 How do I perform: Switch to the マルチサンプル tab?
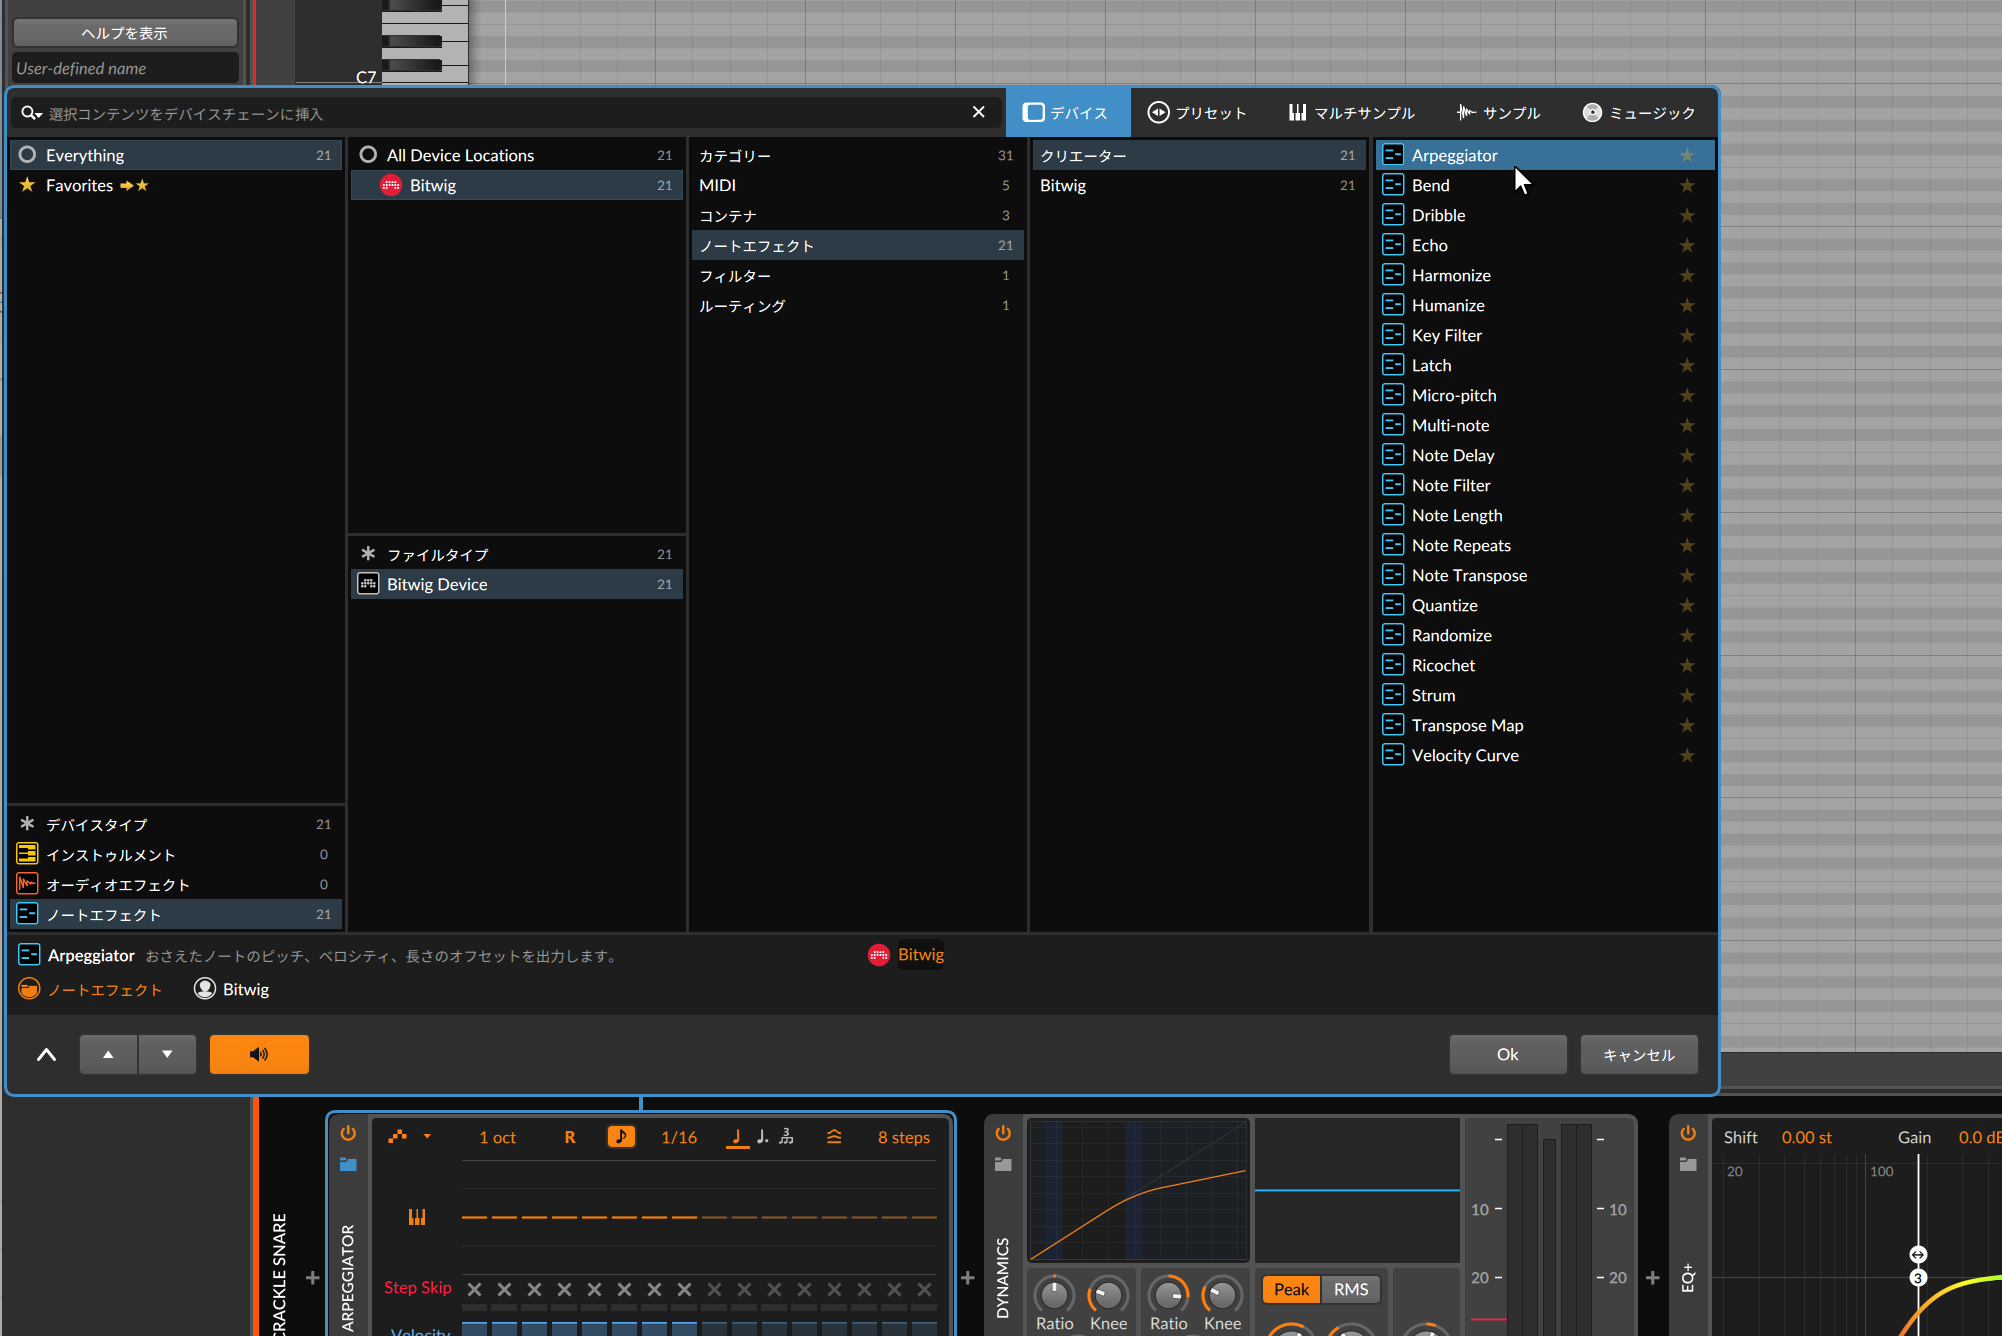[x=1351, y=112]
